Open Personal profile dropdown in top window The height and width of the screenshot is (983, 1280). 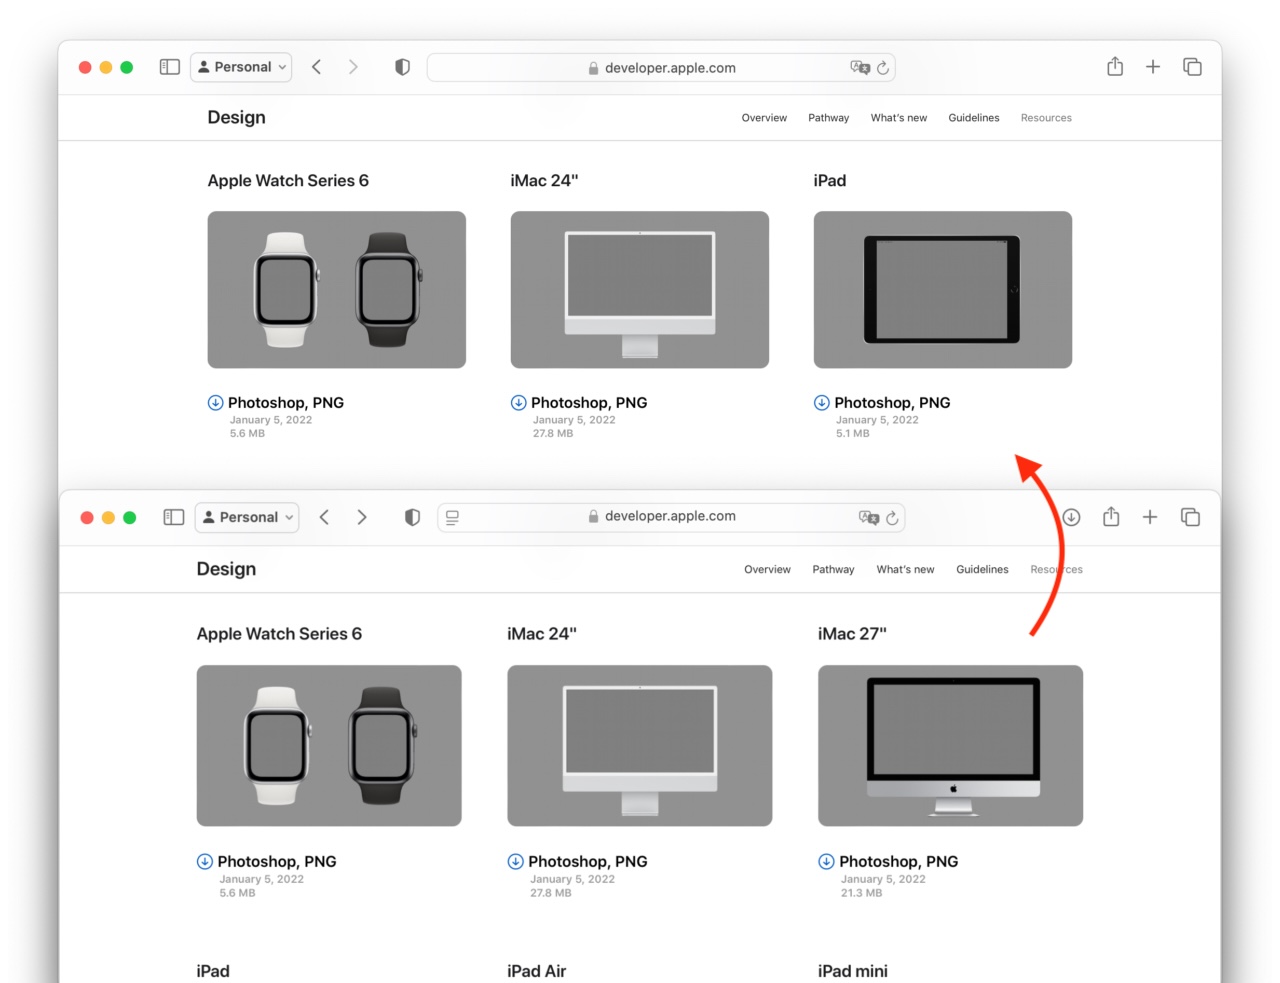[x=241, y=67]
